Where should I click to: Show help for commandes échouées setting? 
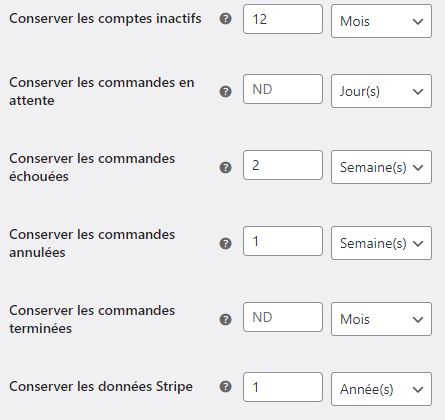point(226,167)
